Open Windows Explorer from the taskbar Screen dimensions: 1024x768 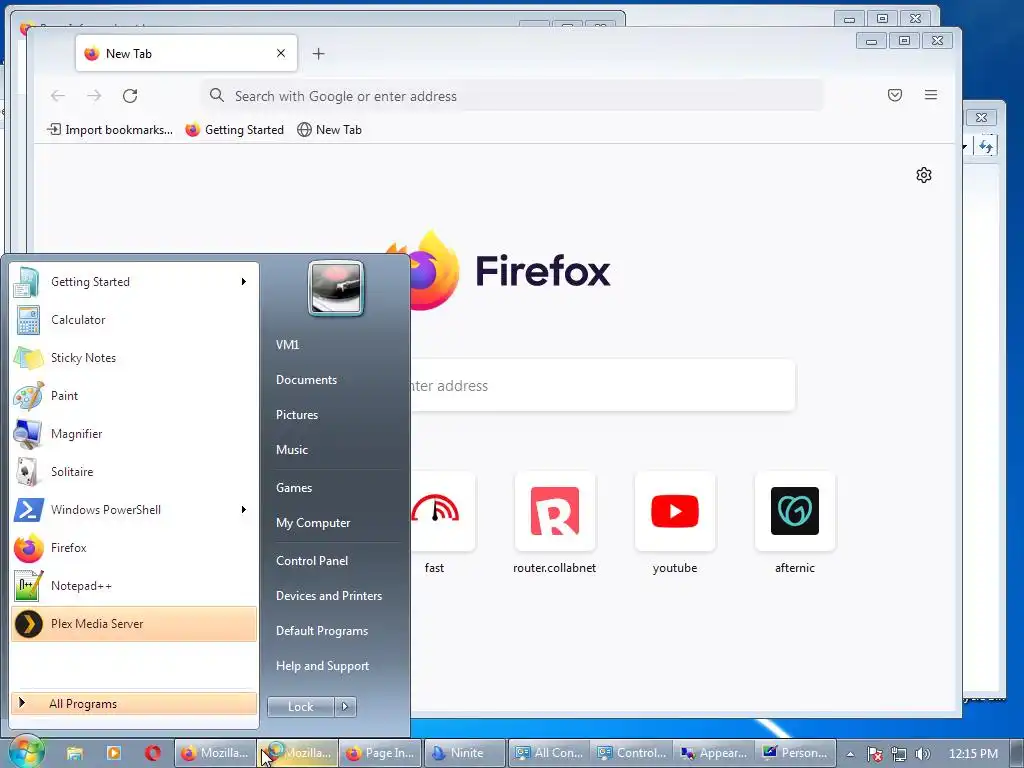[x=74, y=753]
